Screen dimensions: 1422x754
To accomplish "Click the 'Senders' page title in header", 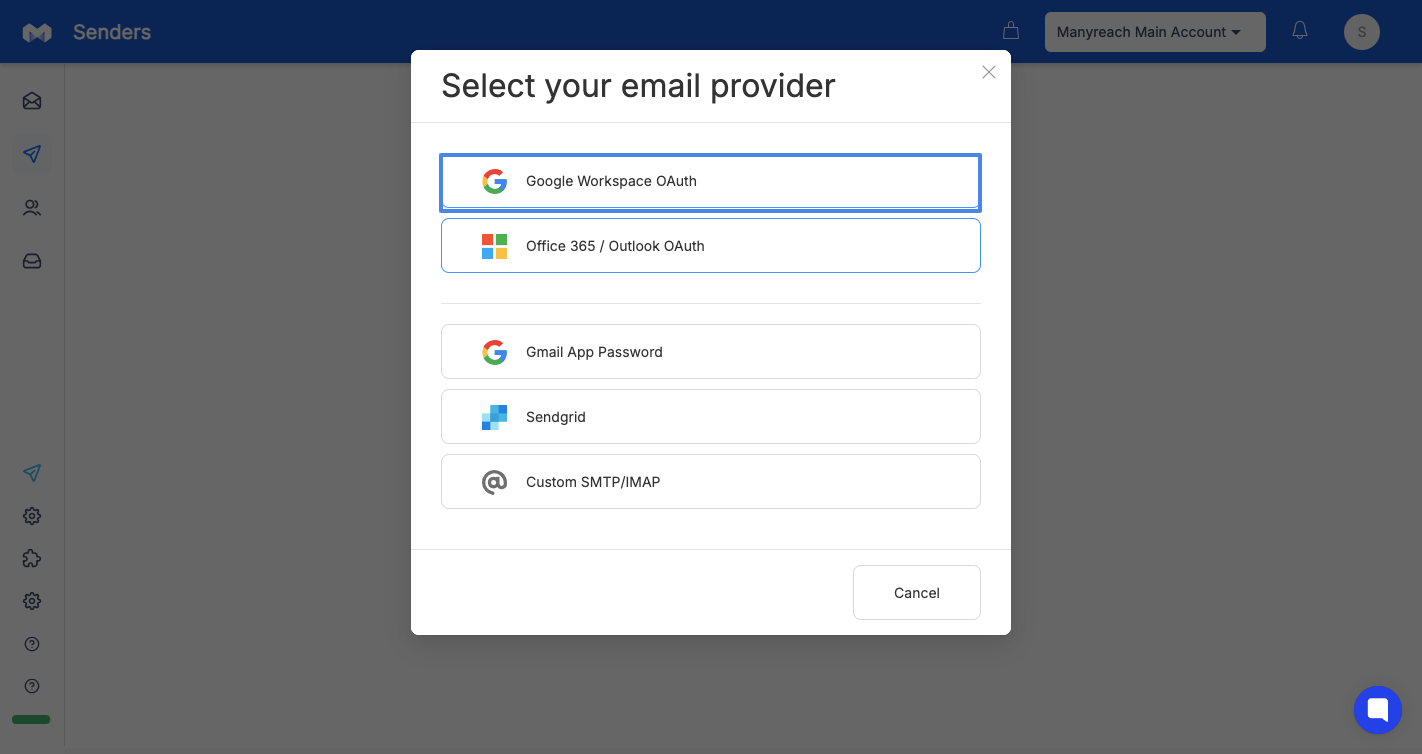I will tap(112, 32).
